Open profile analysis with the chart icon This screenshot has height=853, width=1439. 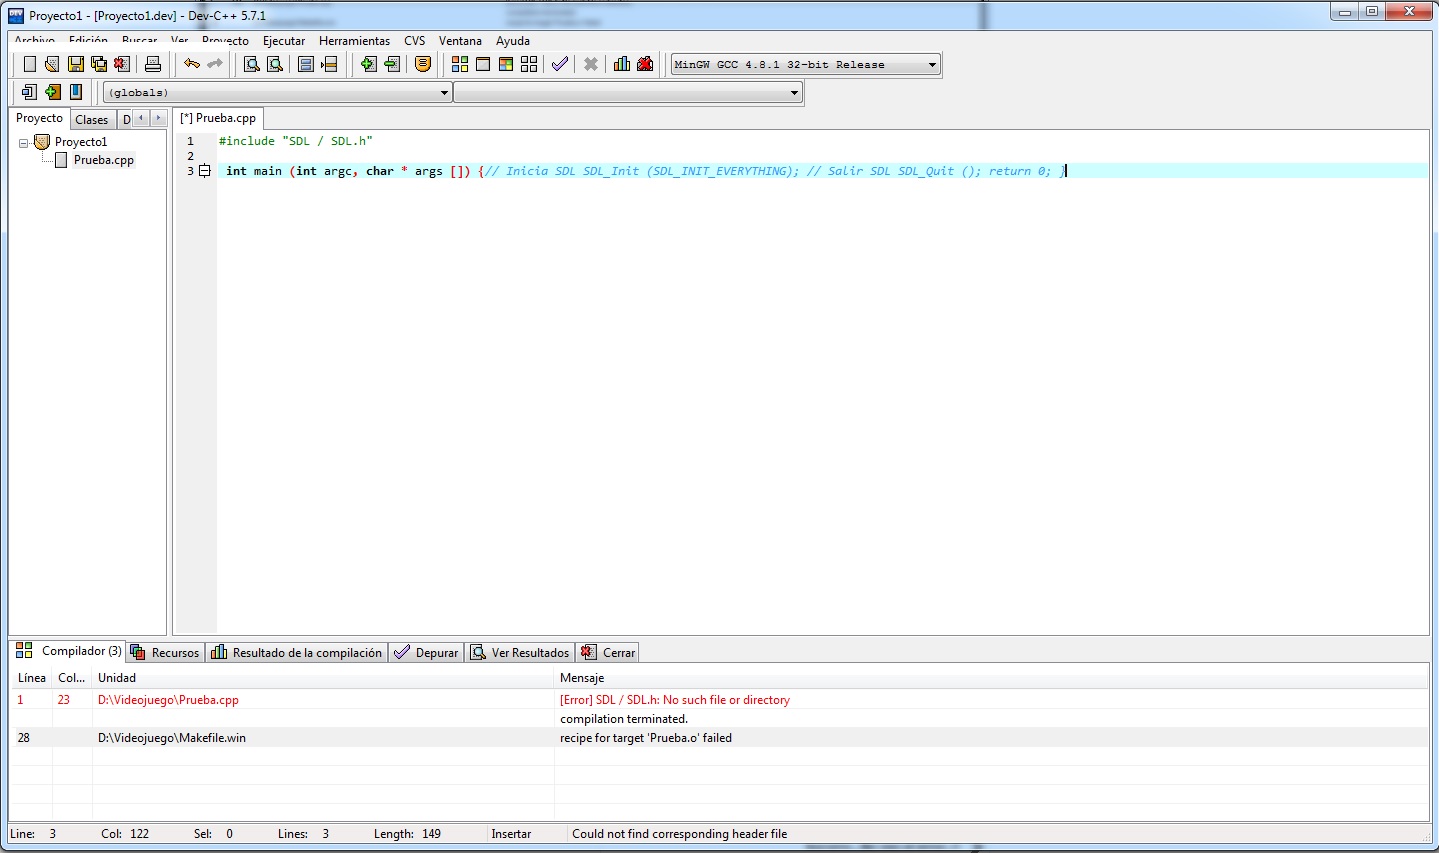coord(622,64)
